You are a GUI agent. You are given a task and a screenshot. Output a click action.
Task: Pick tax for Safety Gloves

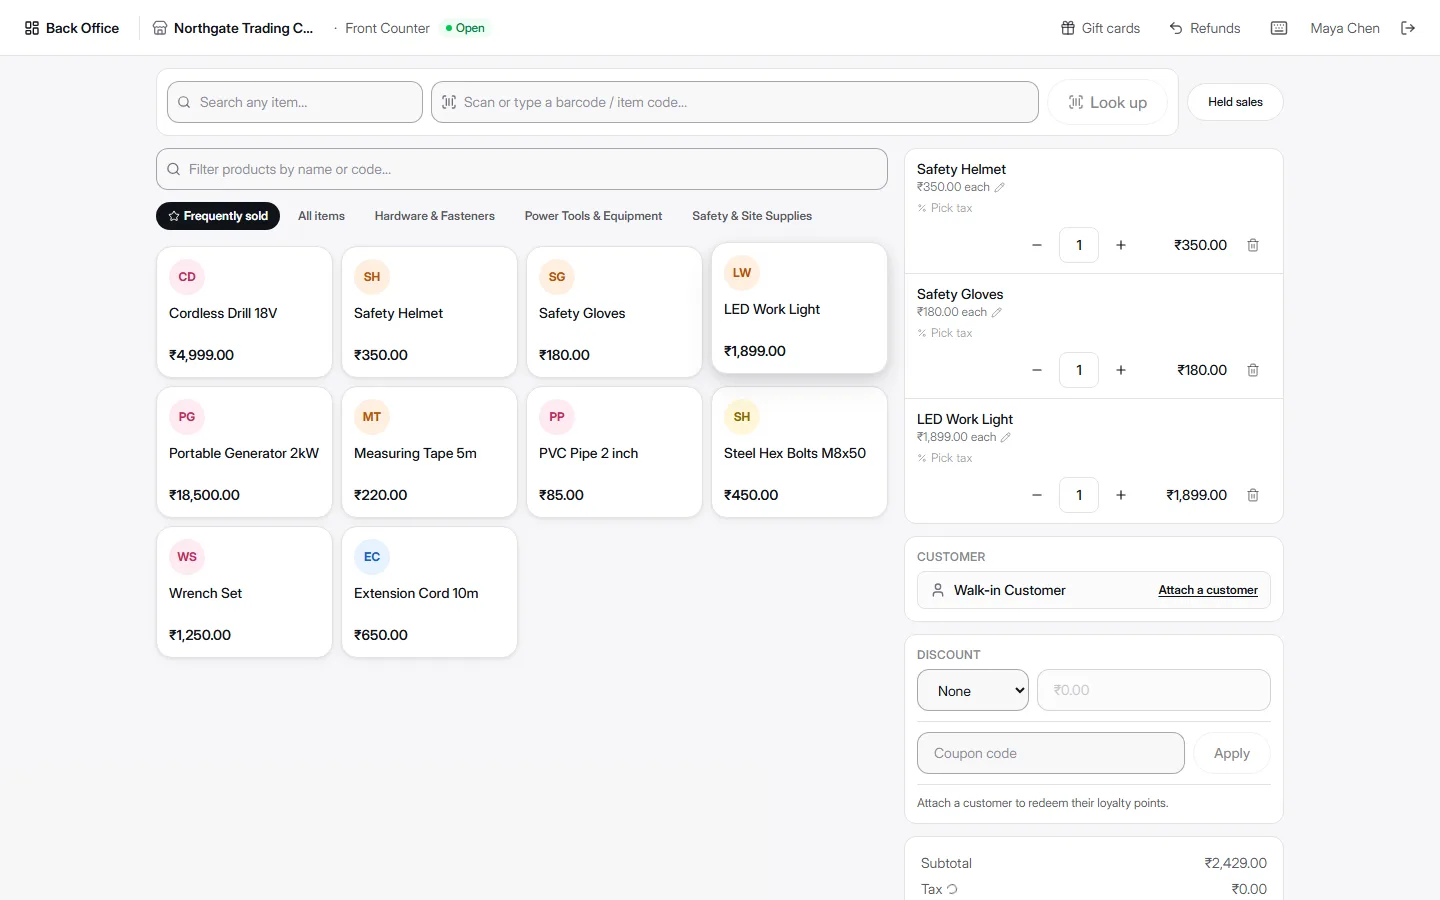tap(945, 333)
